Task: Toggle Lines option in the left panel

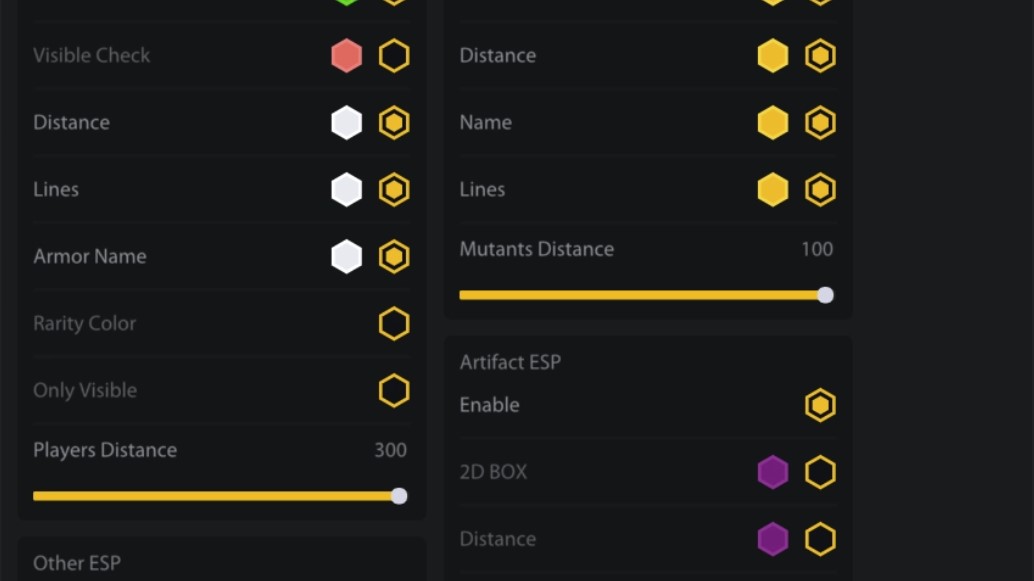Action: (x=394, y=190)
